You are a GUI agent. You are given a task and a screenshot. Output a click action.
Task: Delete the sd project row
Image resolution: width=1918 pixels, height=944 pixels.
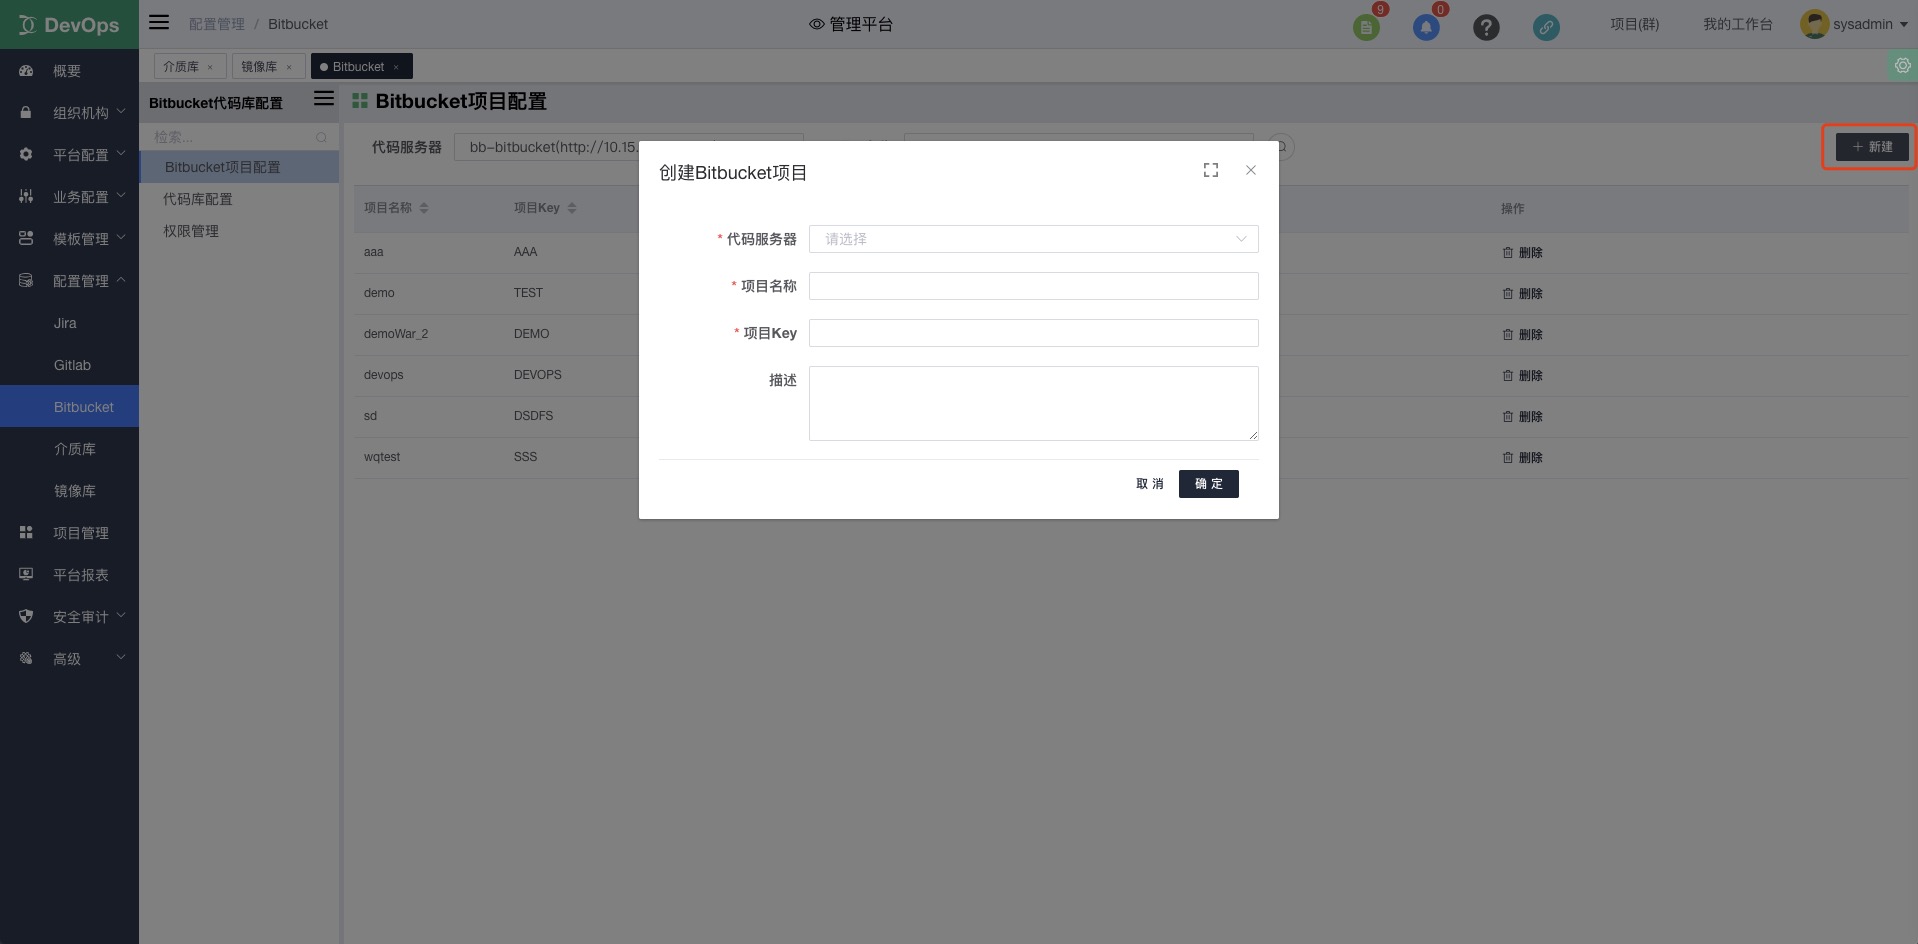pyautogui.click(x=1522, y=416)
